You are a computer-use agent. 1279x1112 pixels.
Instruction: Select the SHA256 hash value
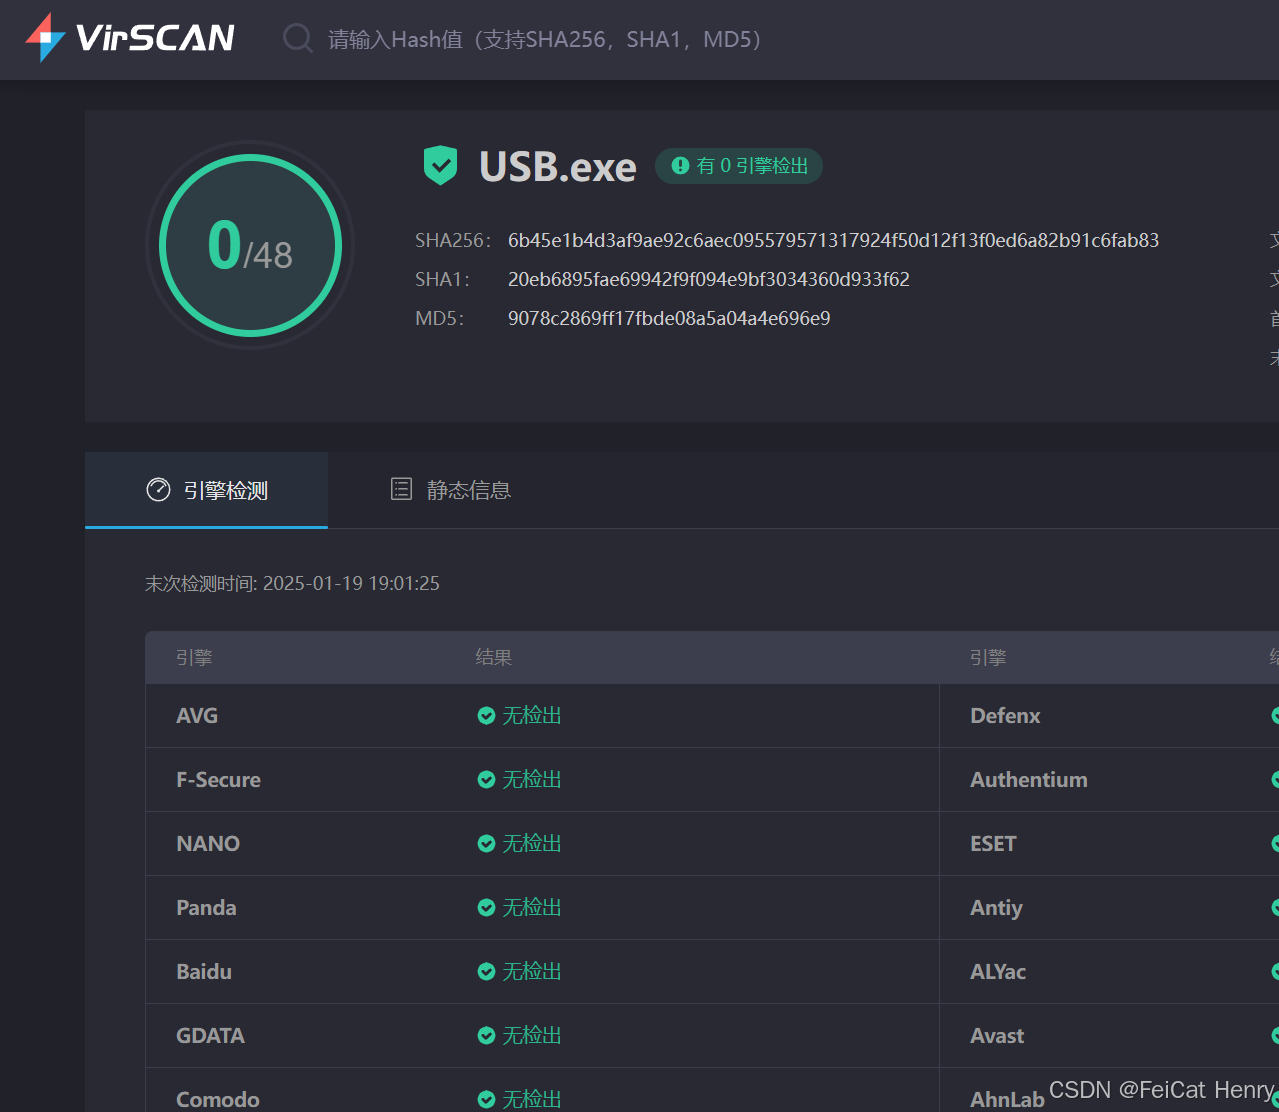(833, 240)
